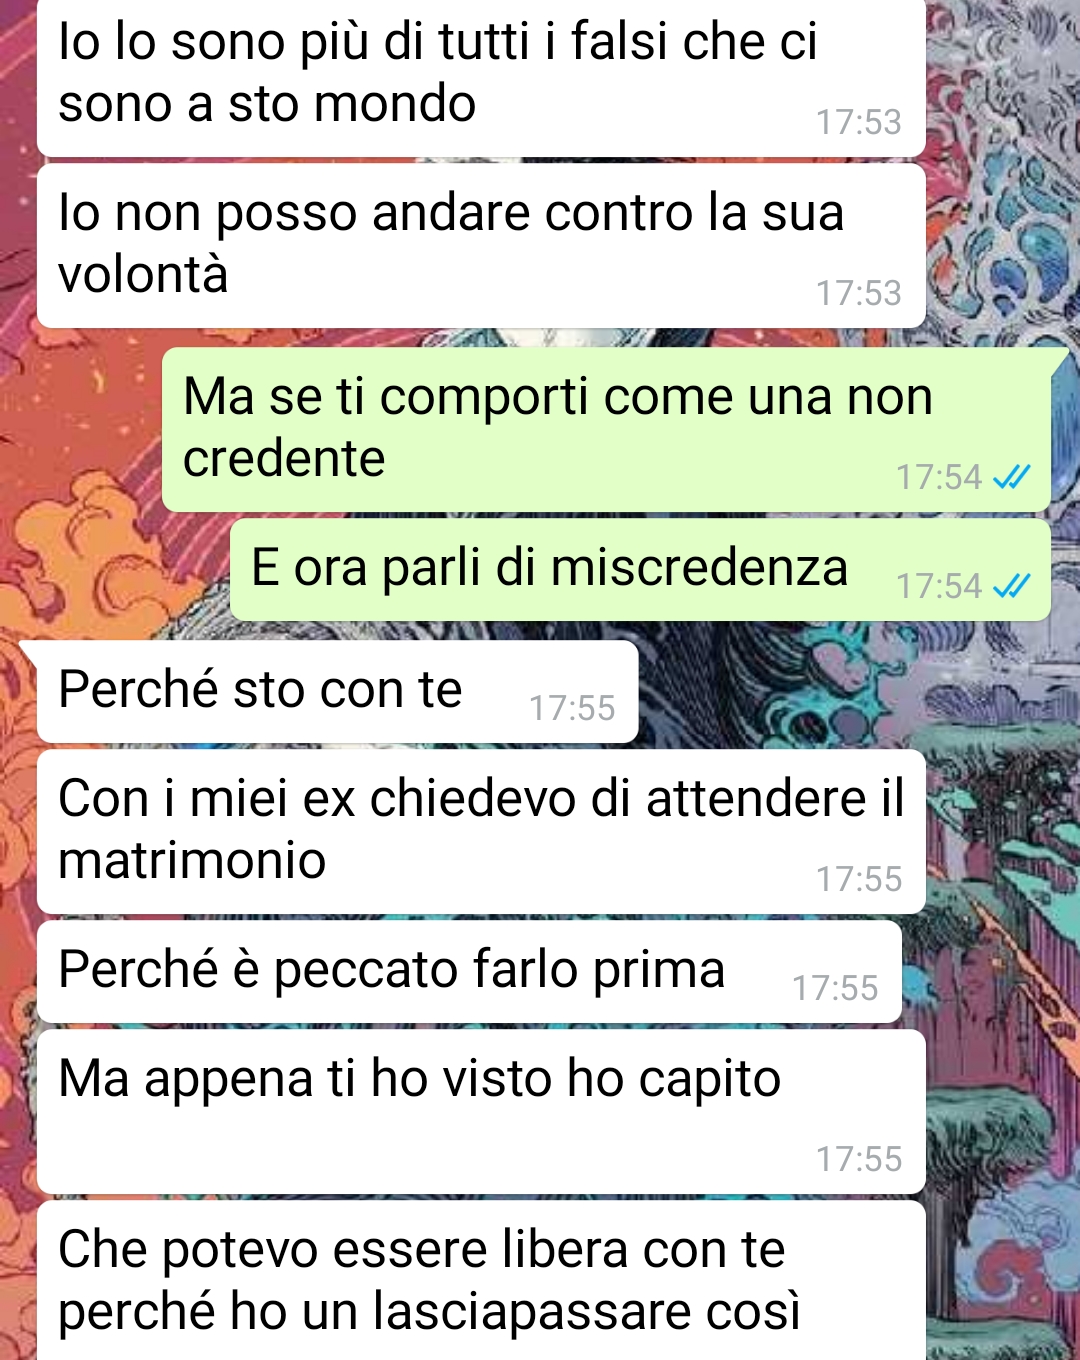Click the 17:54 timestamp on 'E ora parli di miscredenza'
The height and width of the screenshot is (1360, 1080).
click(x=939, y=586)
